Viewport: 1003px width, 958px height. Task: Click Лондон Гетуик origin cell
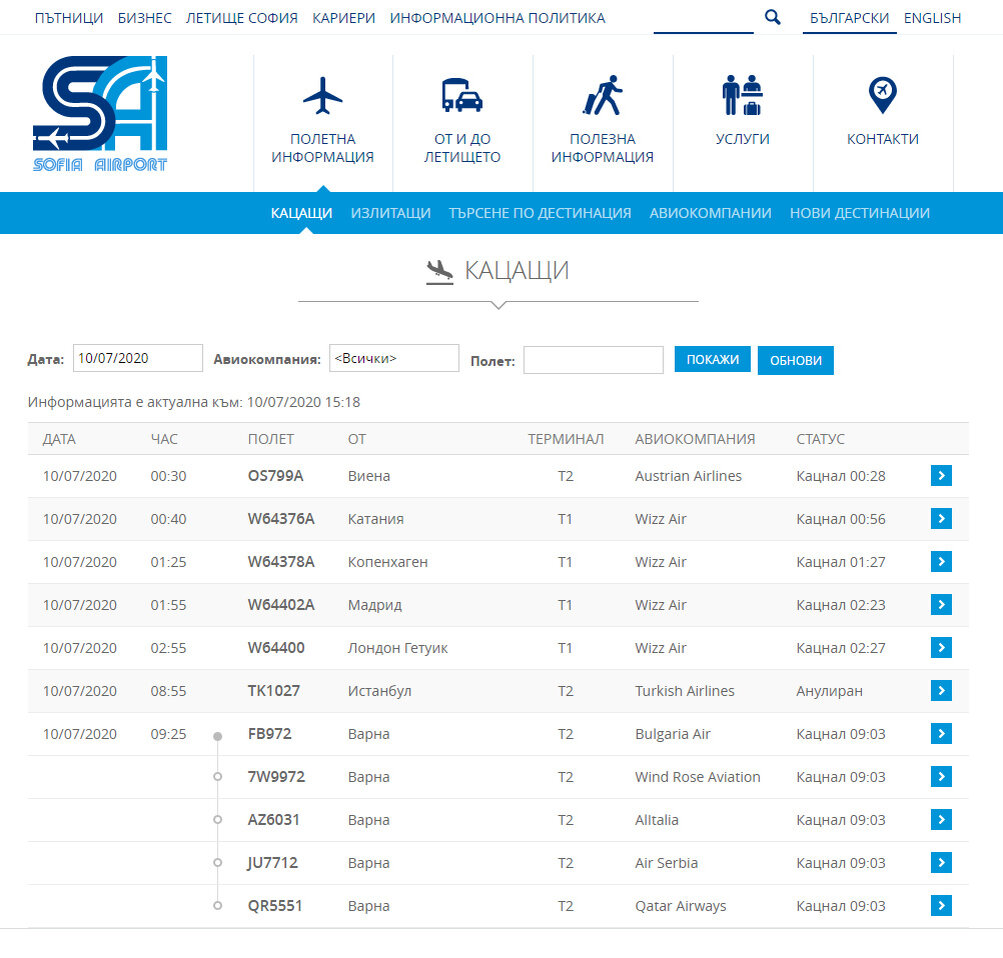pyautogui.click(x=397, y=648)
